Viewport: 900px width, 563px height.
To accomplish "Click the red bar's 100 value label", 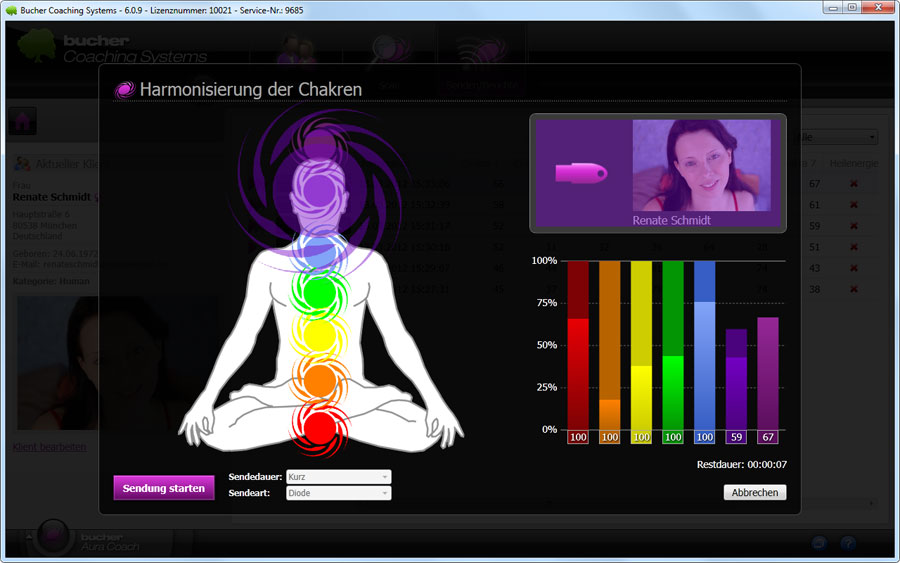I will click(x=578, y=437).
